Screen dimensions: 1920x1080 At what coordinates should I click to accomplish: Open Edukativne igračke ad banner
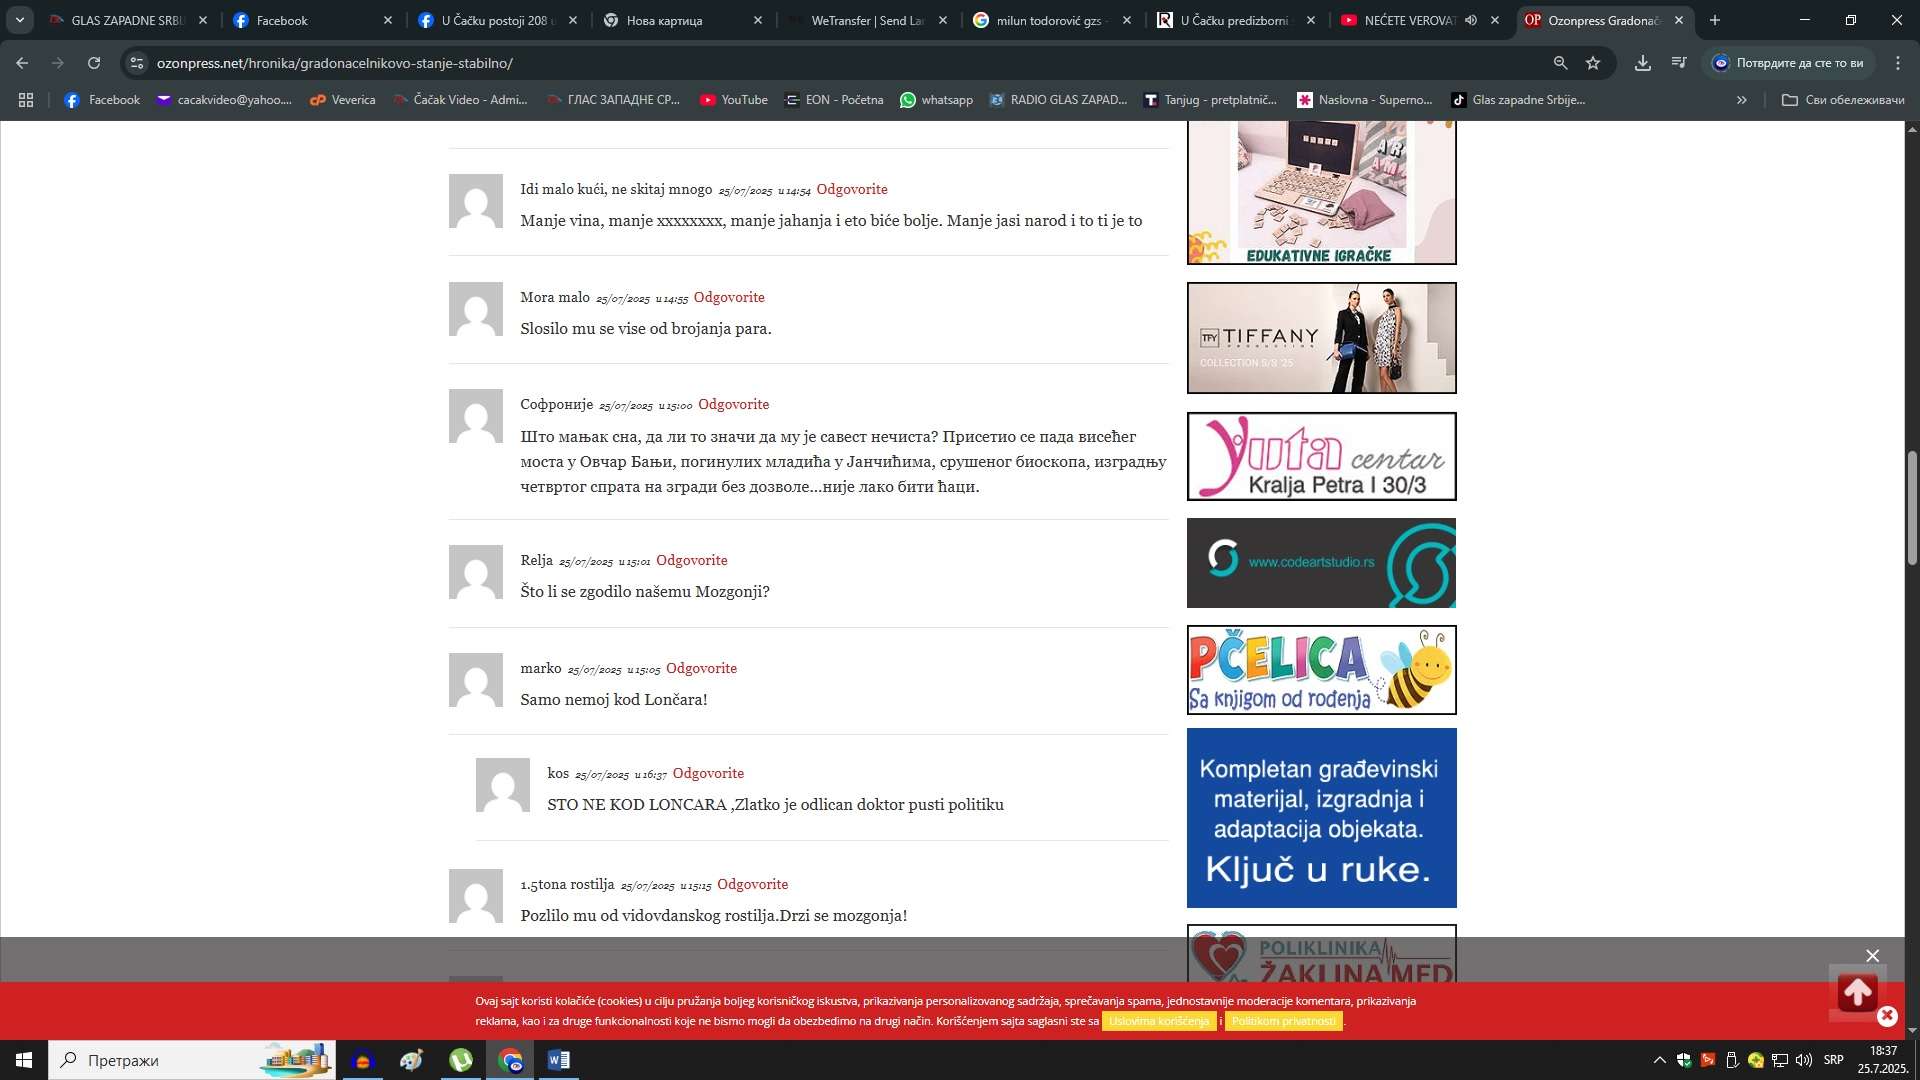[x=1321, y=193]
